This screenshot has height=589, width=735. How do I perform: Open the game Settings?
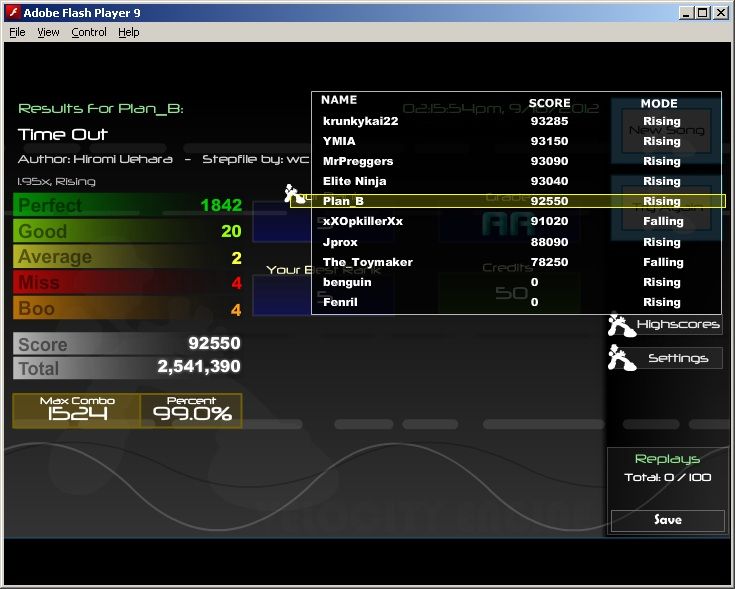678,358
